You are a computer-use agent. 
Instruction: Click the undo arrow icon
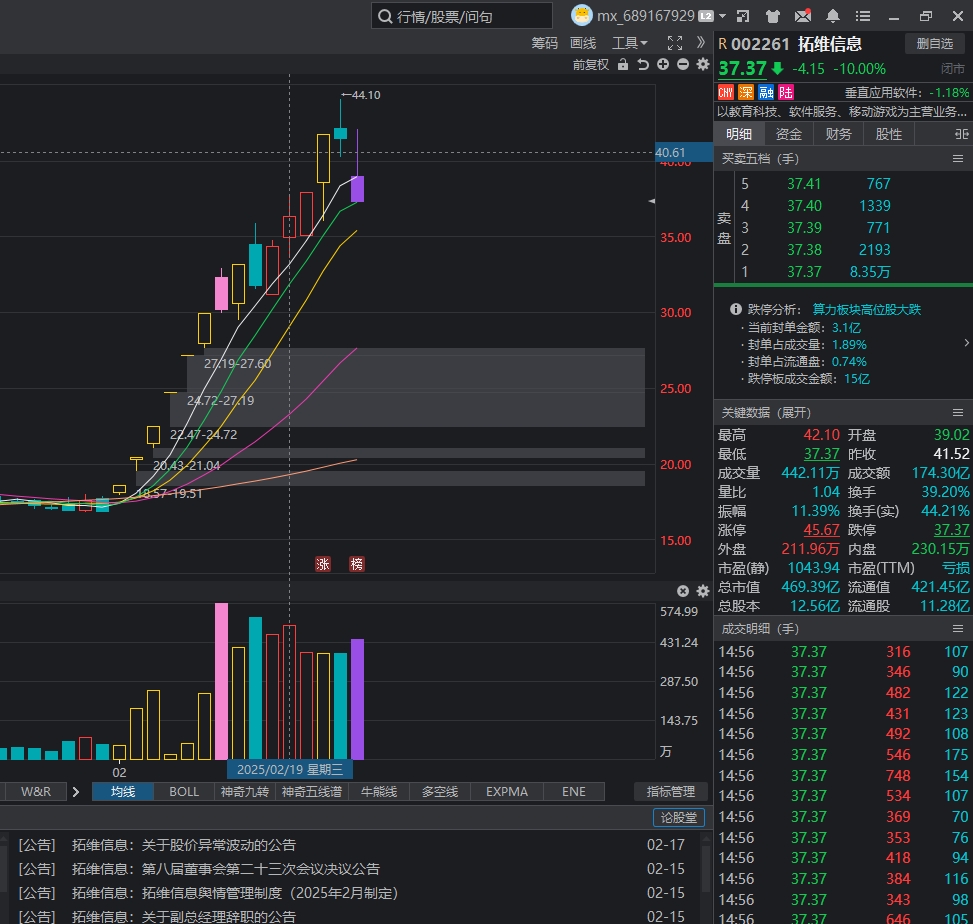coord(643,65)
